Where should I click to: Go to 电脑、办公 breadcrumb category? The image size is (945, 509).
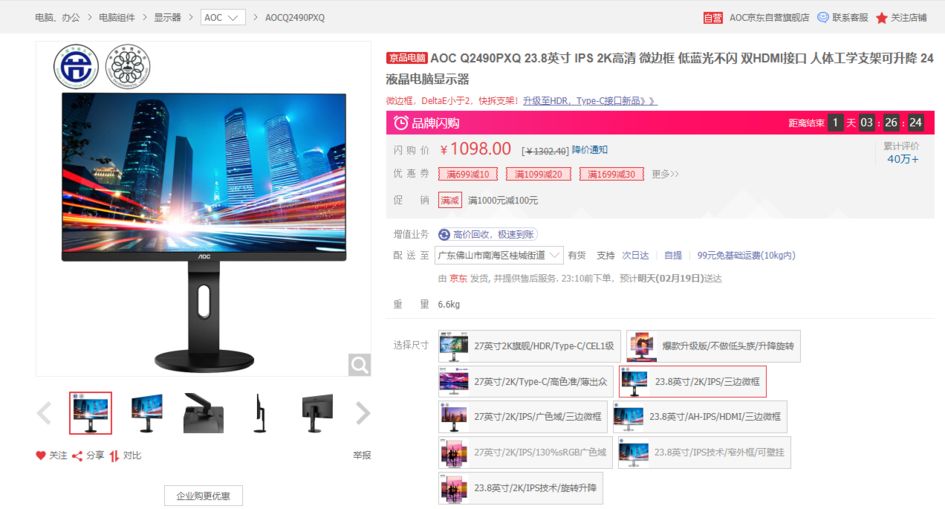57,17
